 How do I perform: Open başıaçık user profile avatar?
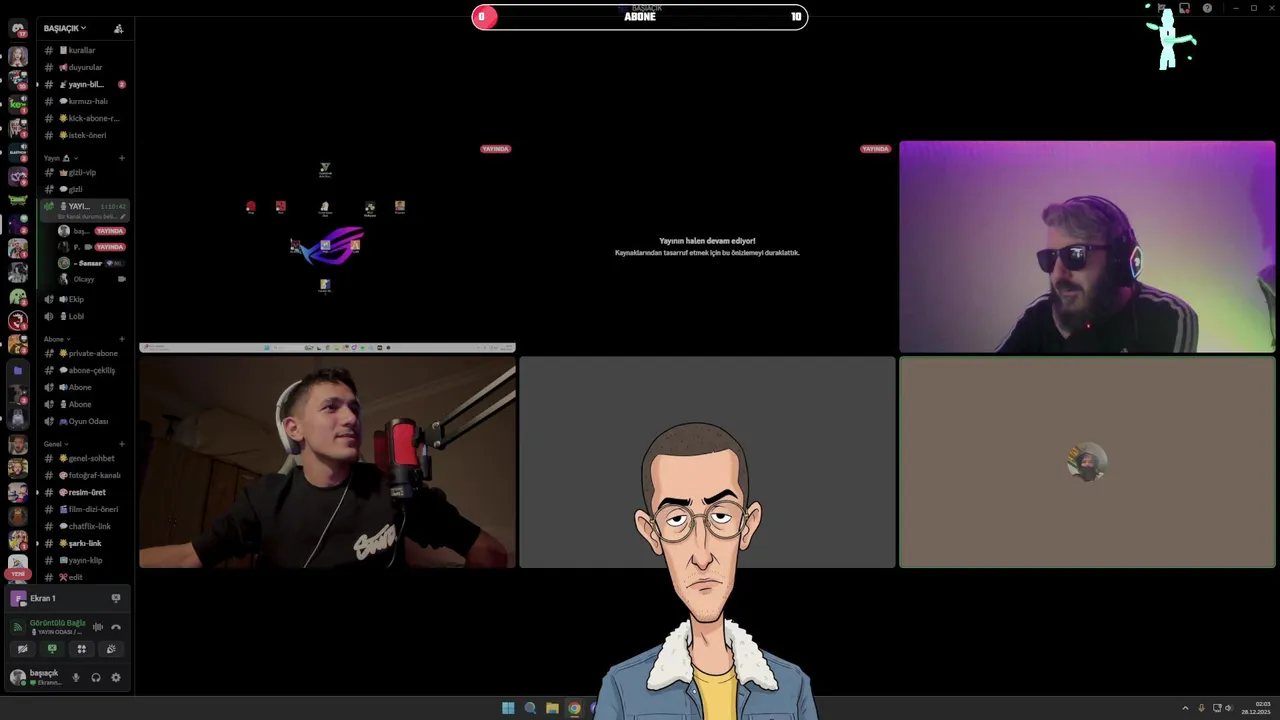tap(17, 677)
